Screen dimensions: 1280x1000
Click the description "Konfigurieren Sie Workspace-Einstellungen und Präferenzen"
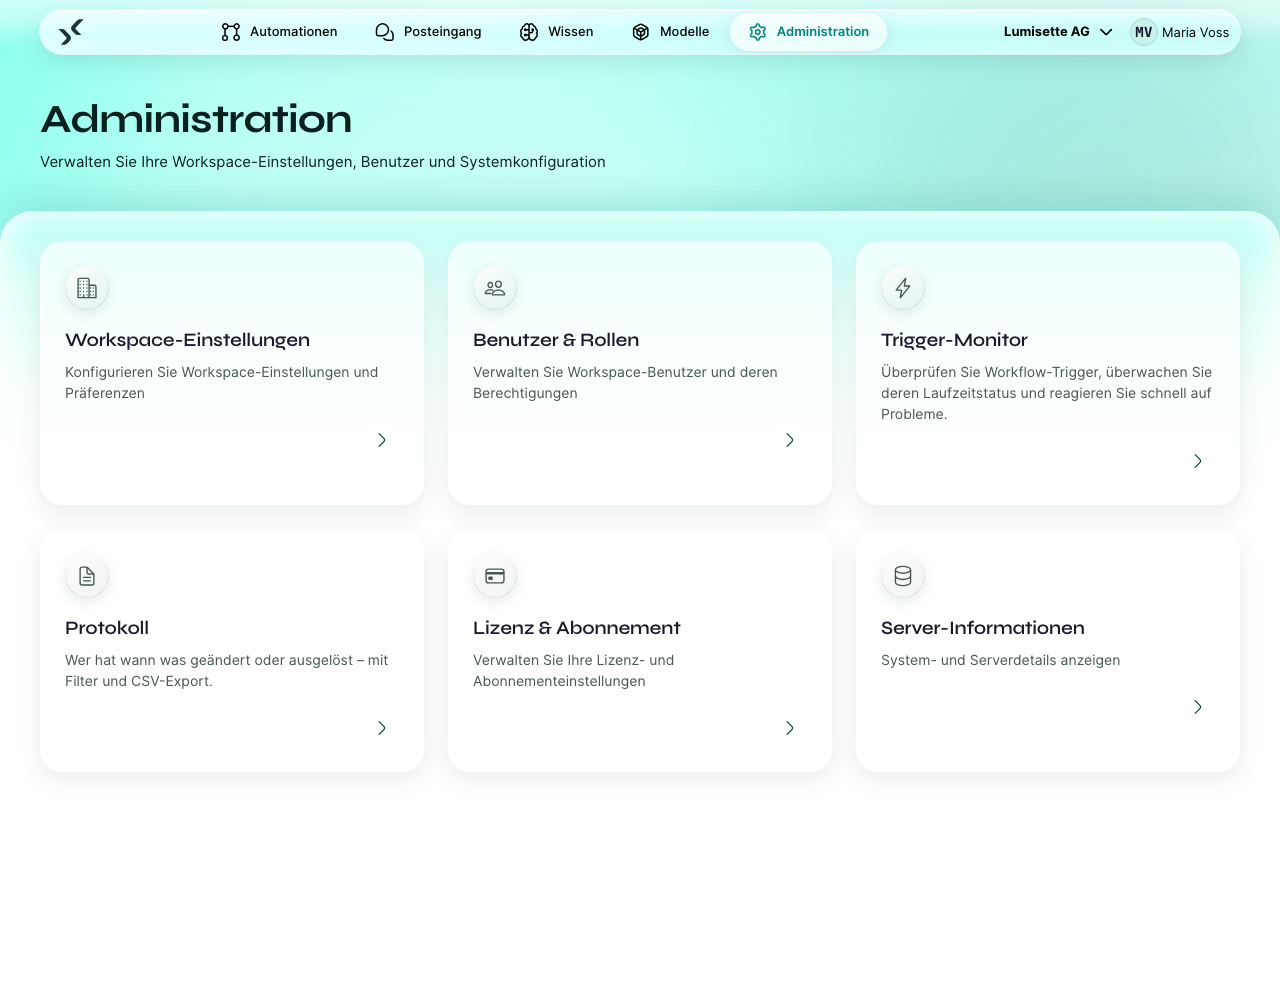coord(222,383)
